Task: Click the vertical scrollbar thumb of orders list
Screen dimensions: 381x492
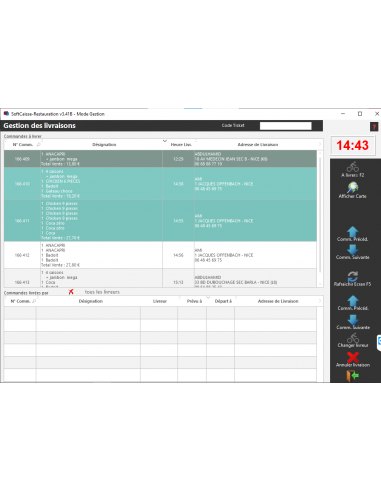Action: (320, 215)
